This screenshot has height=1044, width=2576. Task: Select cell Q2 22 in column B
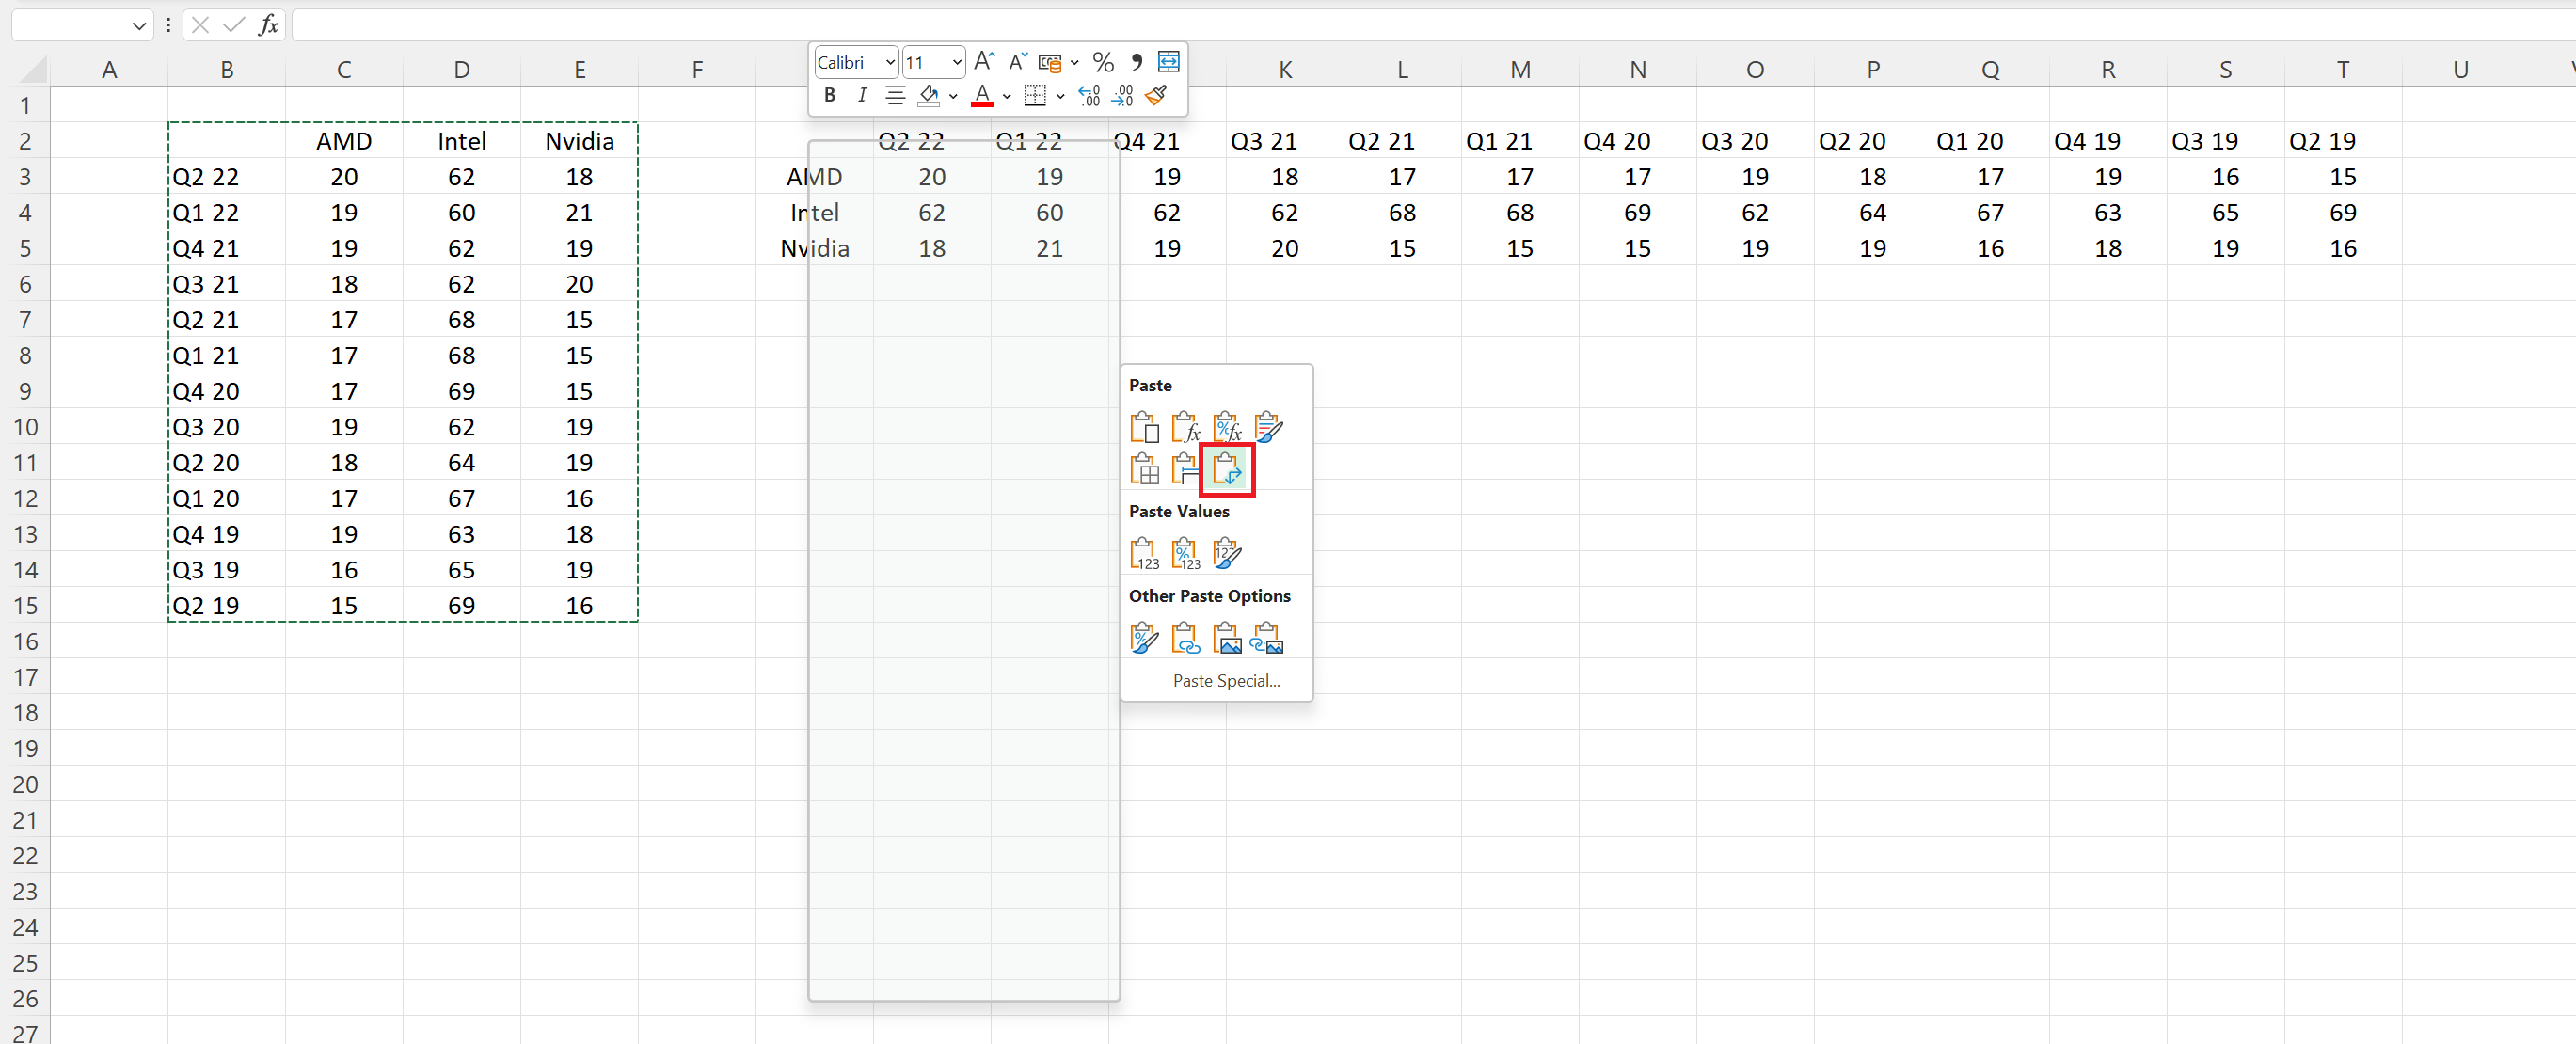pos(227,177)
